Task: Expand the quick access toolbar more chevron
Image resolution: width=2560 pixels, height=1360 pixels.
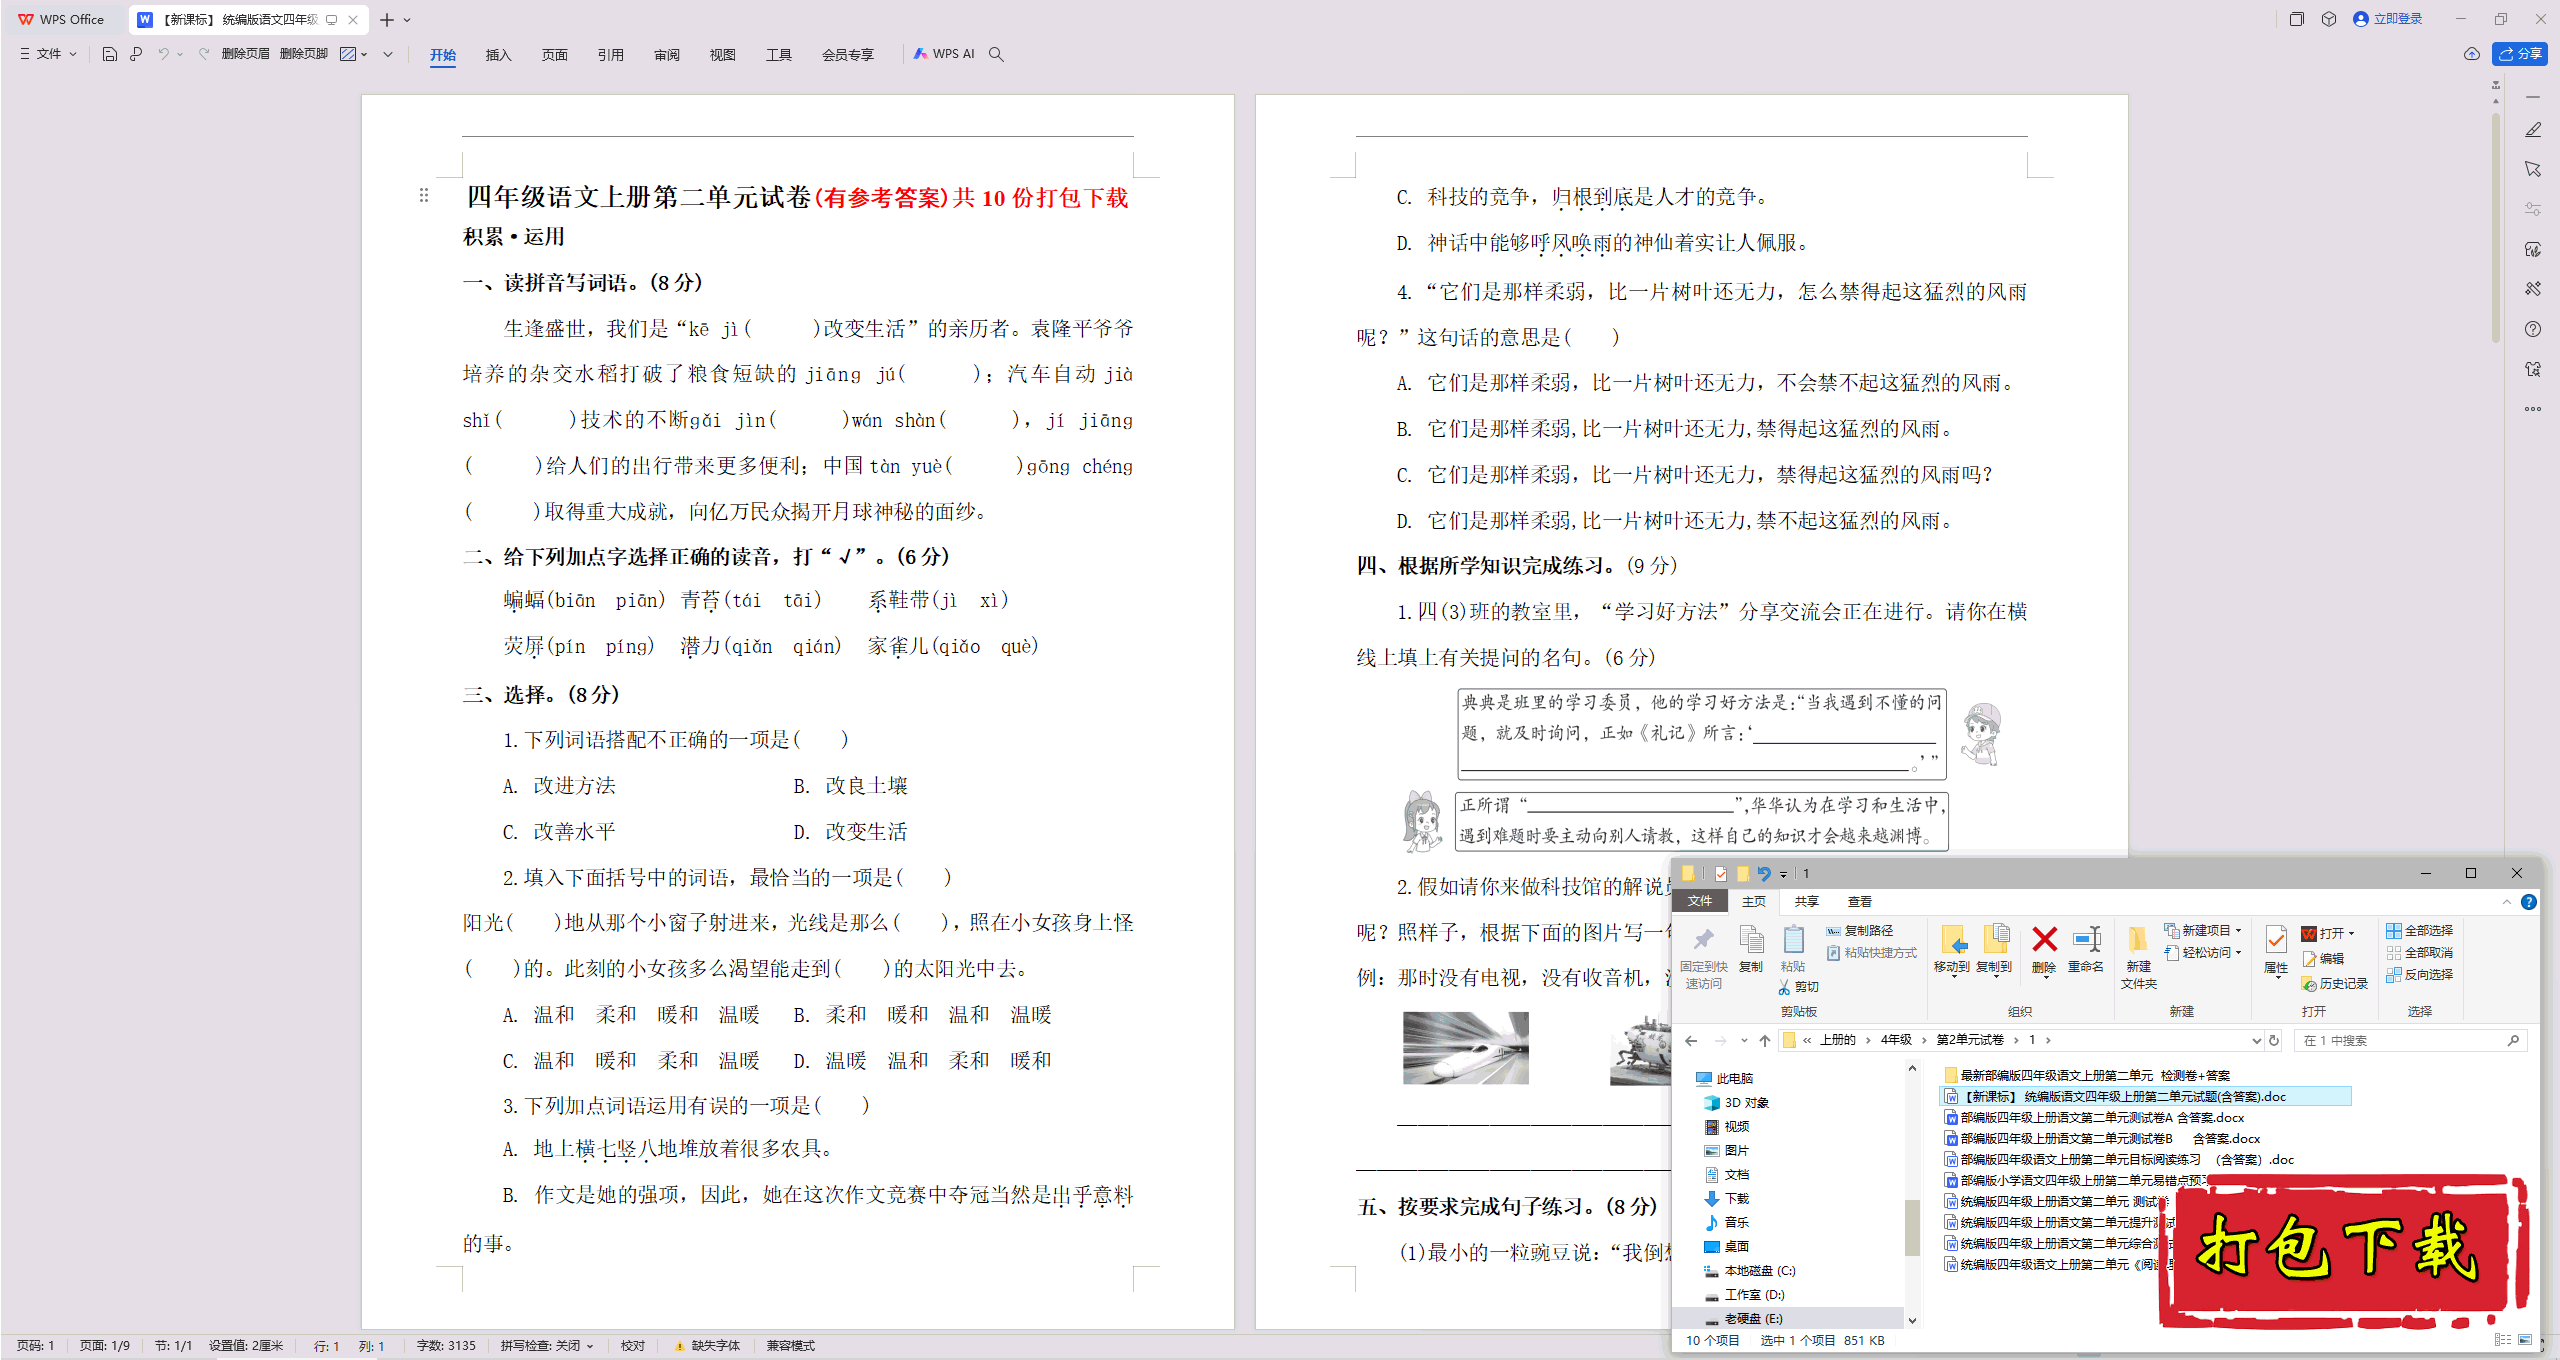Action: (388, 54)
